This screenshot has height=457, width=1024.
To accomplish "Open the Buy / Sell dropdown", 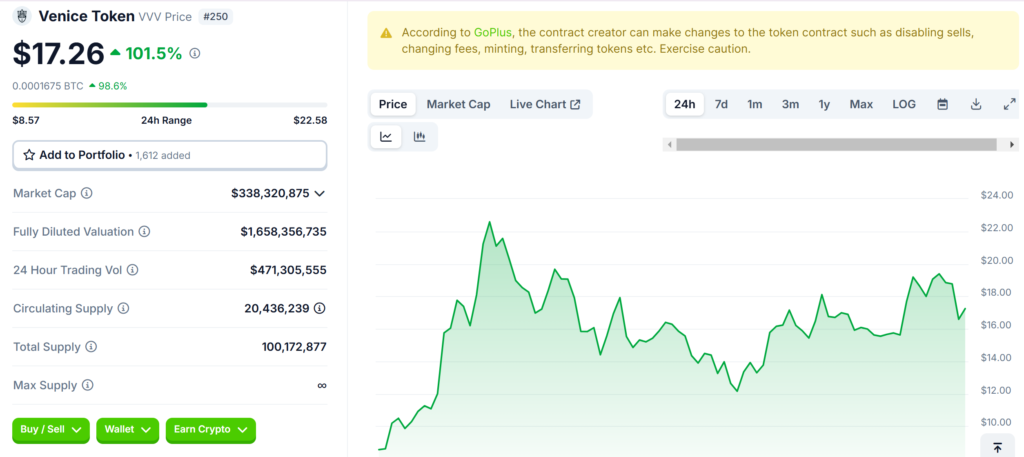I will pyautogui.click(x=50, y=429).
